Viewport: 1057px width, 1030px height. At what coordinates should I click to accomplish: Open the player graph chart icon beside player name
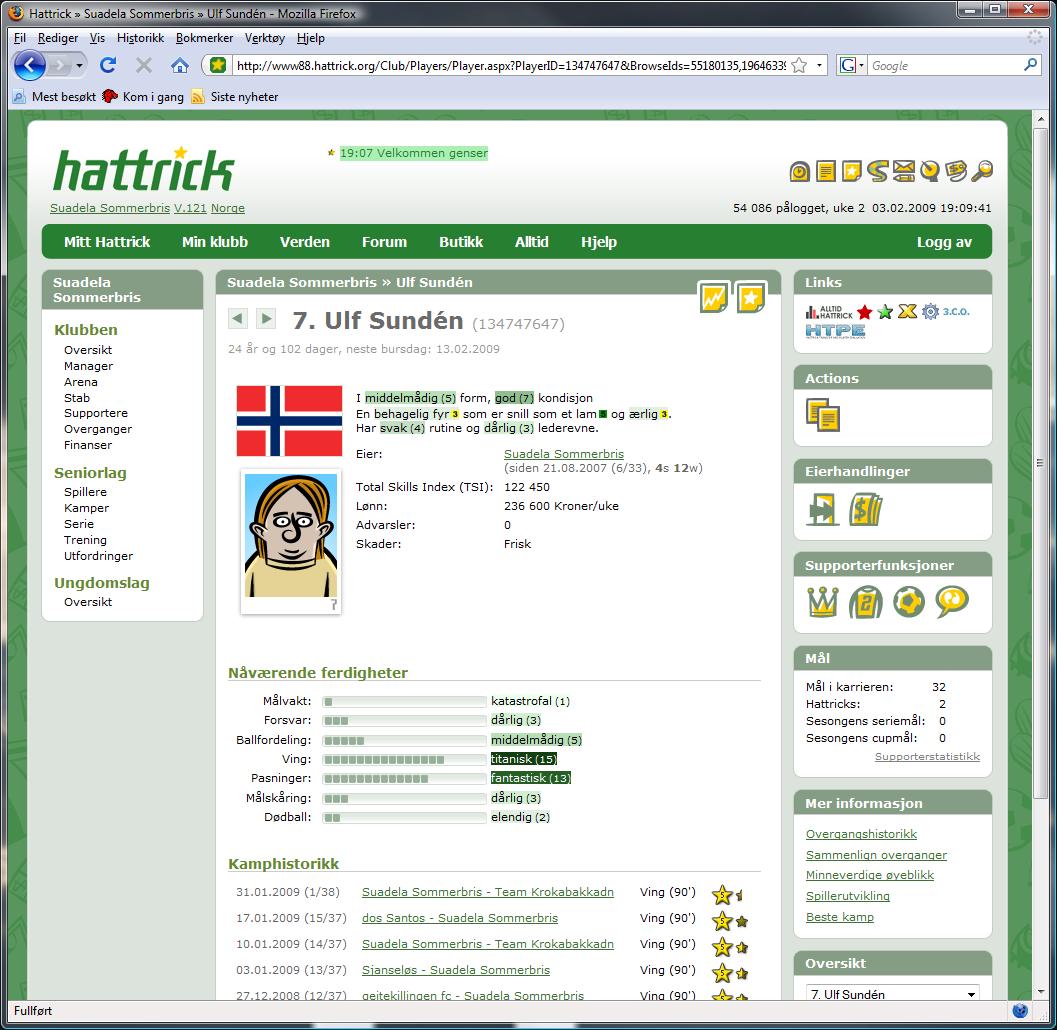coord(713,297)
